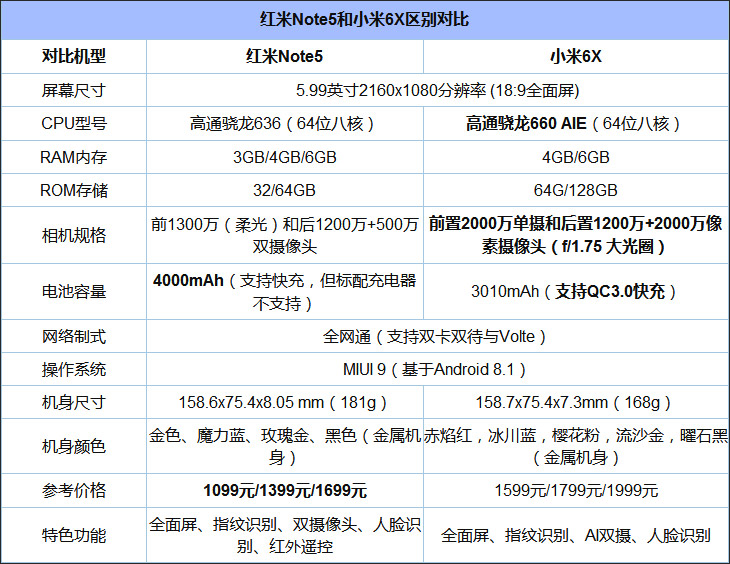Click the cell '全网通（支持双卡双待与Volte）'

coord(437,336)
